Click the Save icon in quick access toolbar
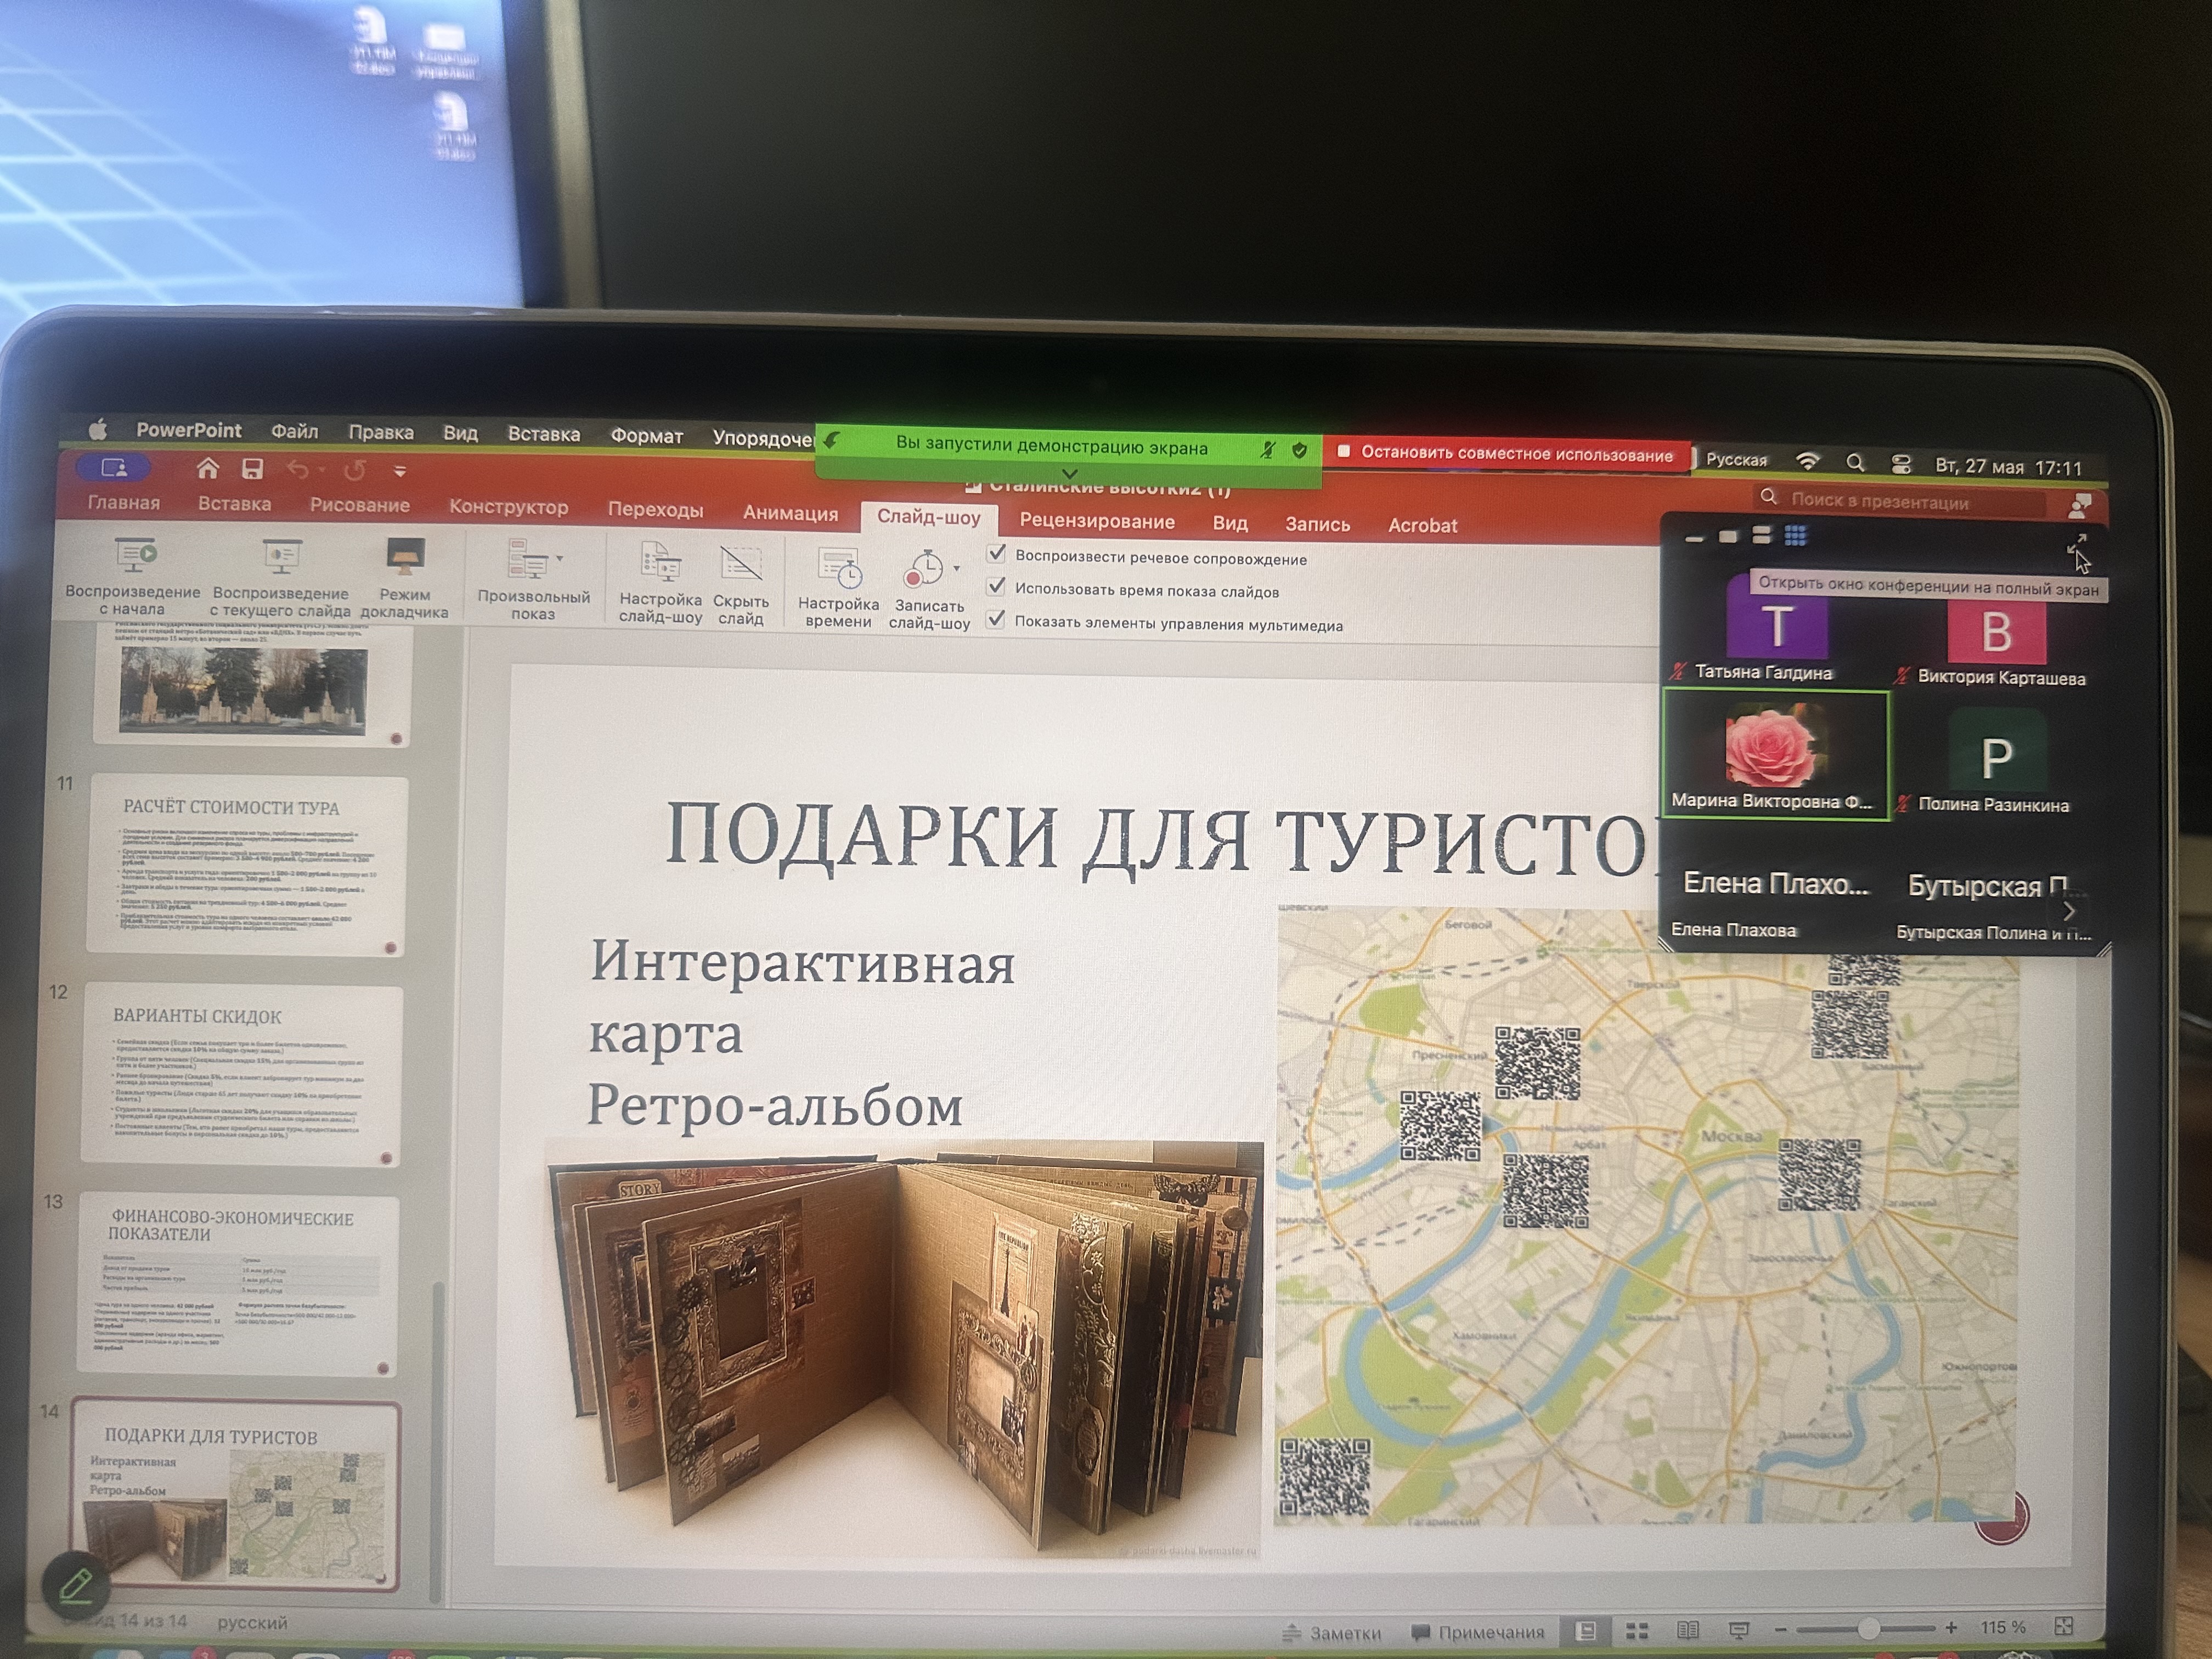This screenshot has width=2212, height=1659. click(253, 469)
